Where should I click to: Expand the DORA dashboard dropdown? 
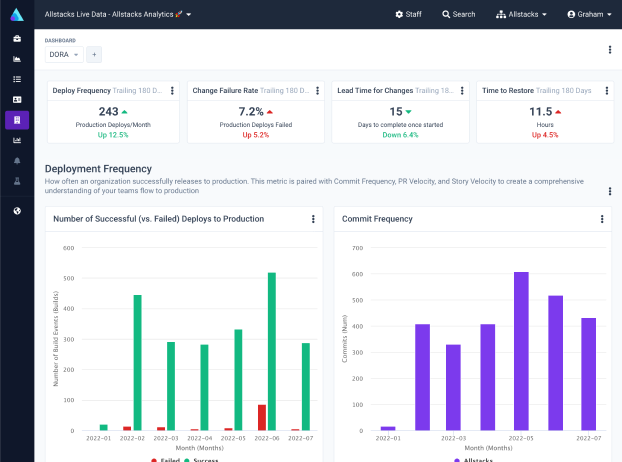(x=64, y=55)
